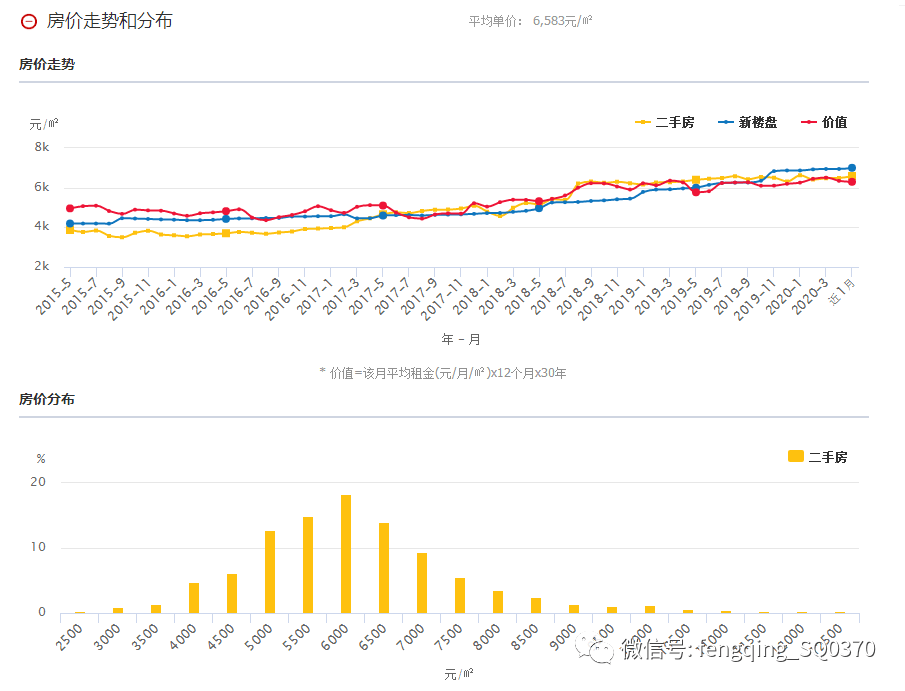The width and height of the screenshot is (905, 691).
Task: Collapse the 房价走势和分布 section via red minus icon
Action: click(29, 21)
